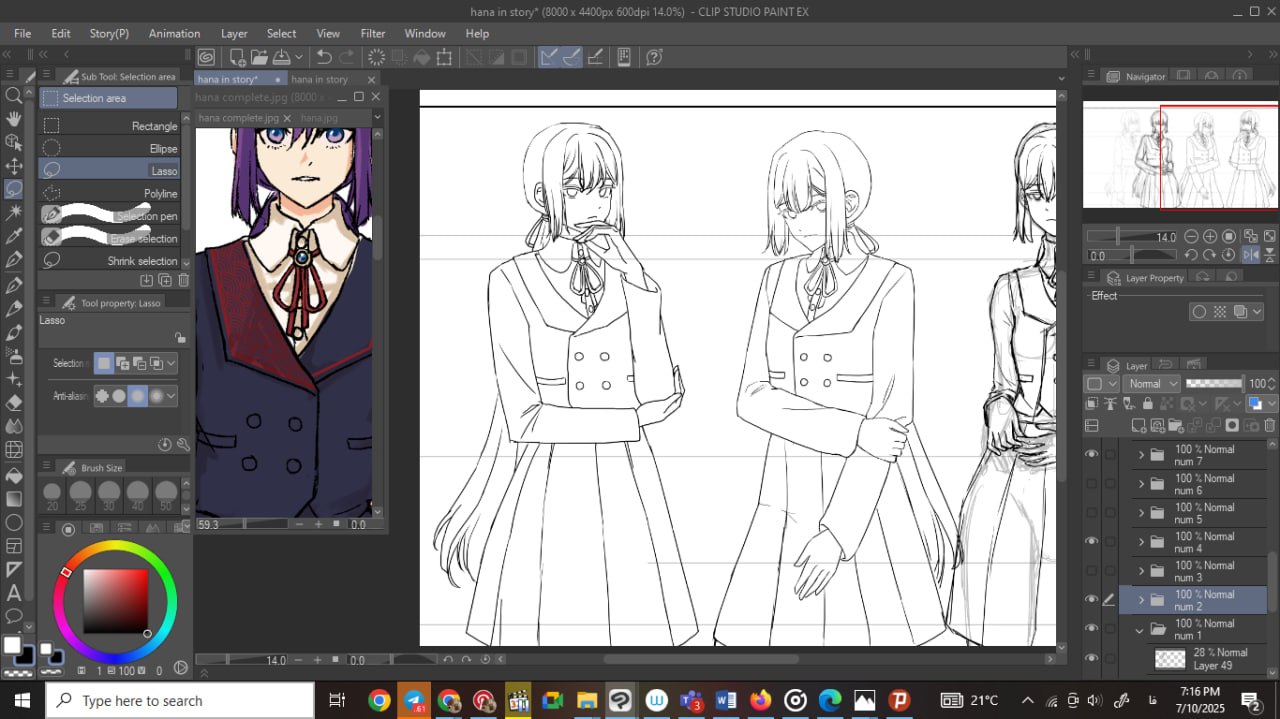Open CLIP STUDIO launcher icon
1280x719 pixels.
tap(206, 58)
